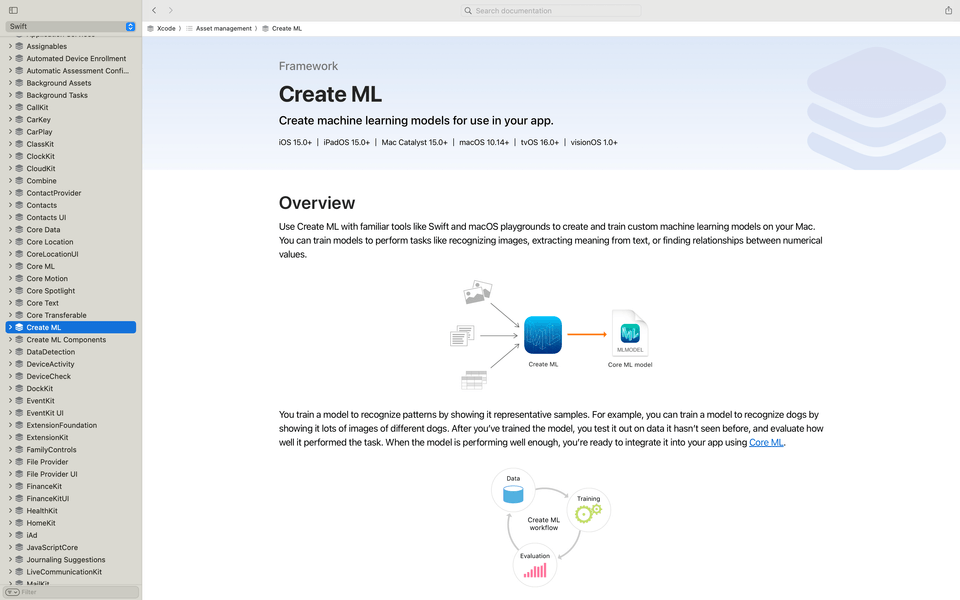Select File Provider in sidebar
The height and width of the screenshot is (600, 960).
coord(47,463)
